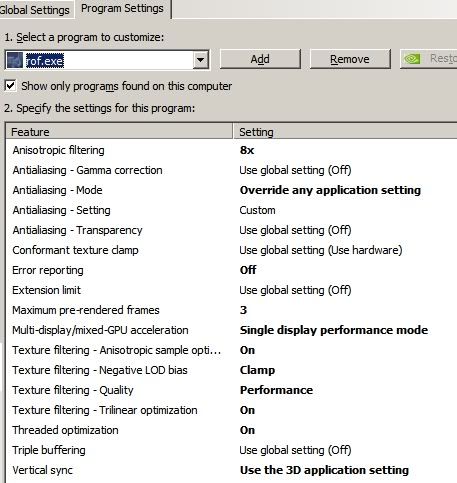Select Texture filtering - Quality feature
The image size is (457, 483).
[73, 390]
